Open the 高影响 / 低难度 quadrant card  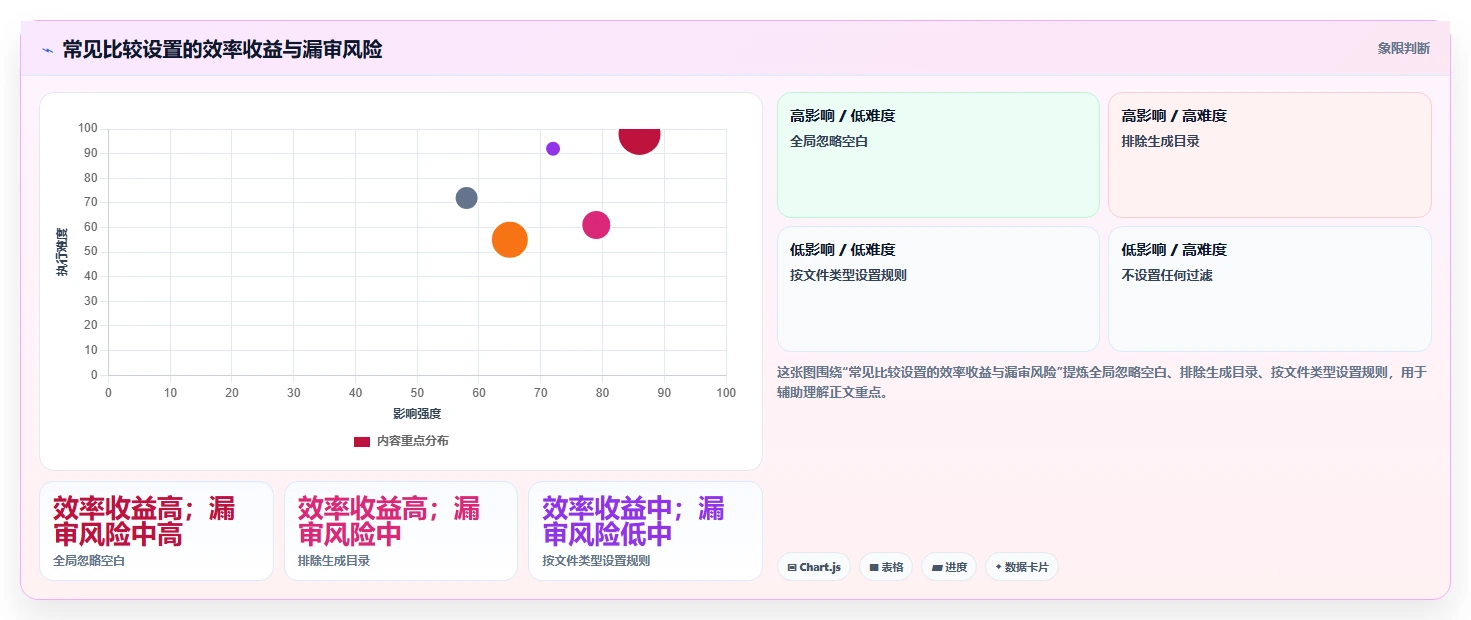tap(938, 155)
